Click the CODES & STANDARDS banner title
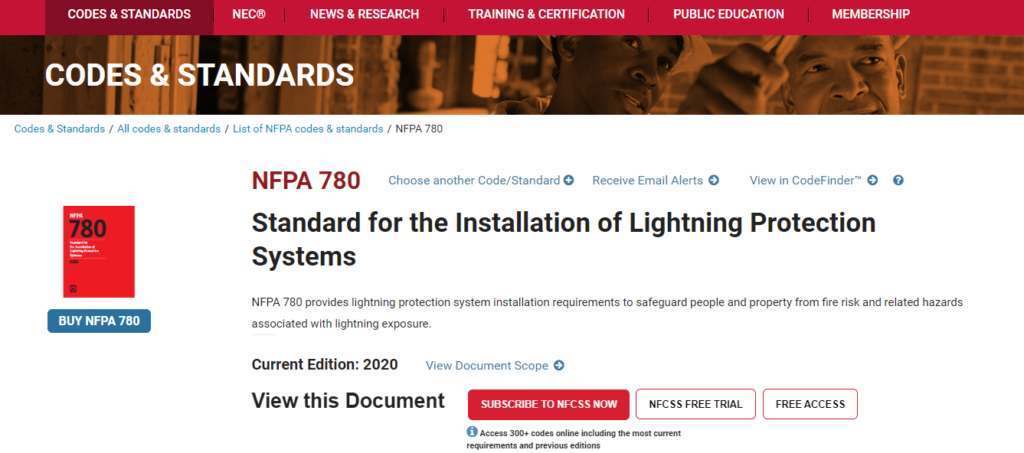The width and height of the screenshot is (1024, 453). click(200, 75)
